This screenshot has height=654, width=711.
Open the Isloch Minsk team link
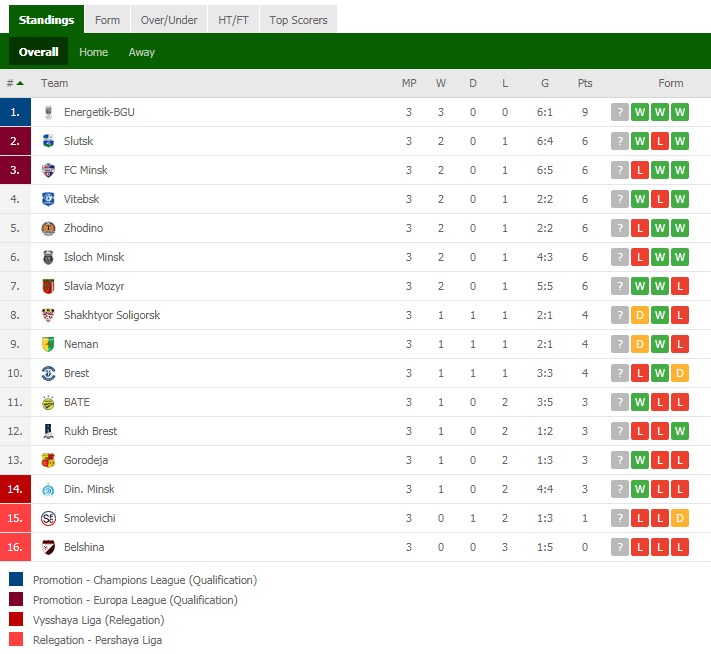(94, 257)
